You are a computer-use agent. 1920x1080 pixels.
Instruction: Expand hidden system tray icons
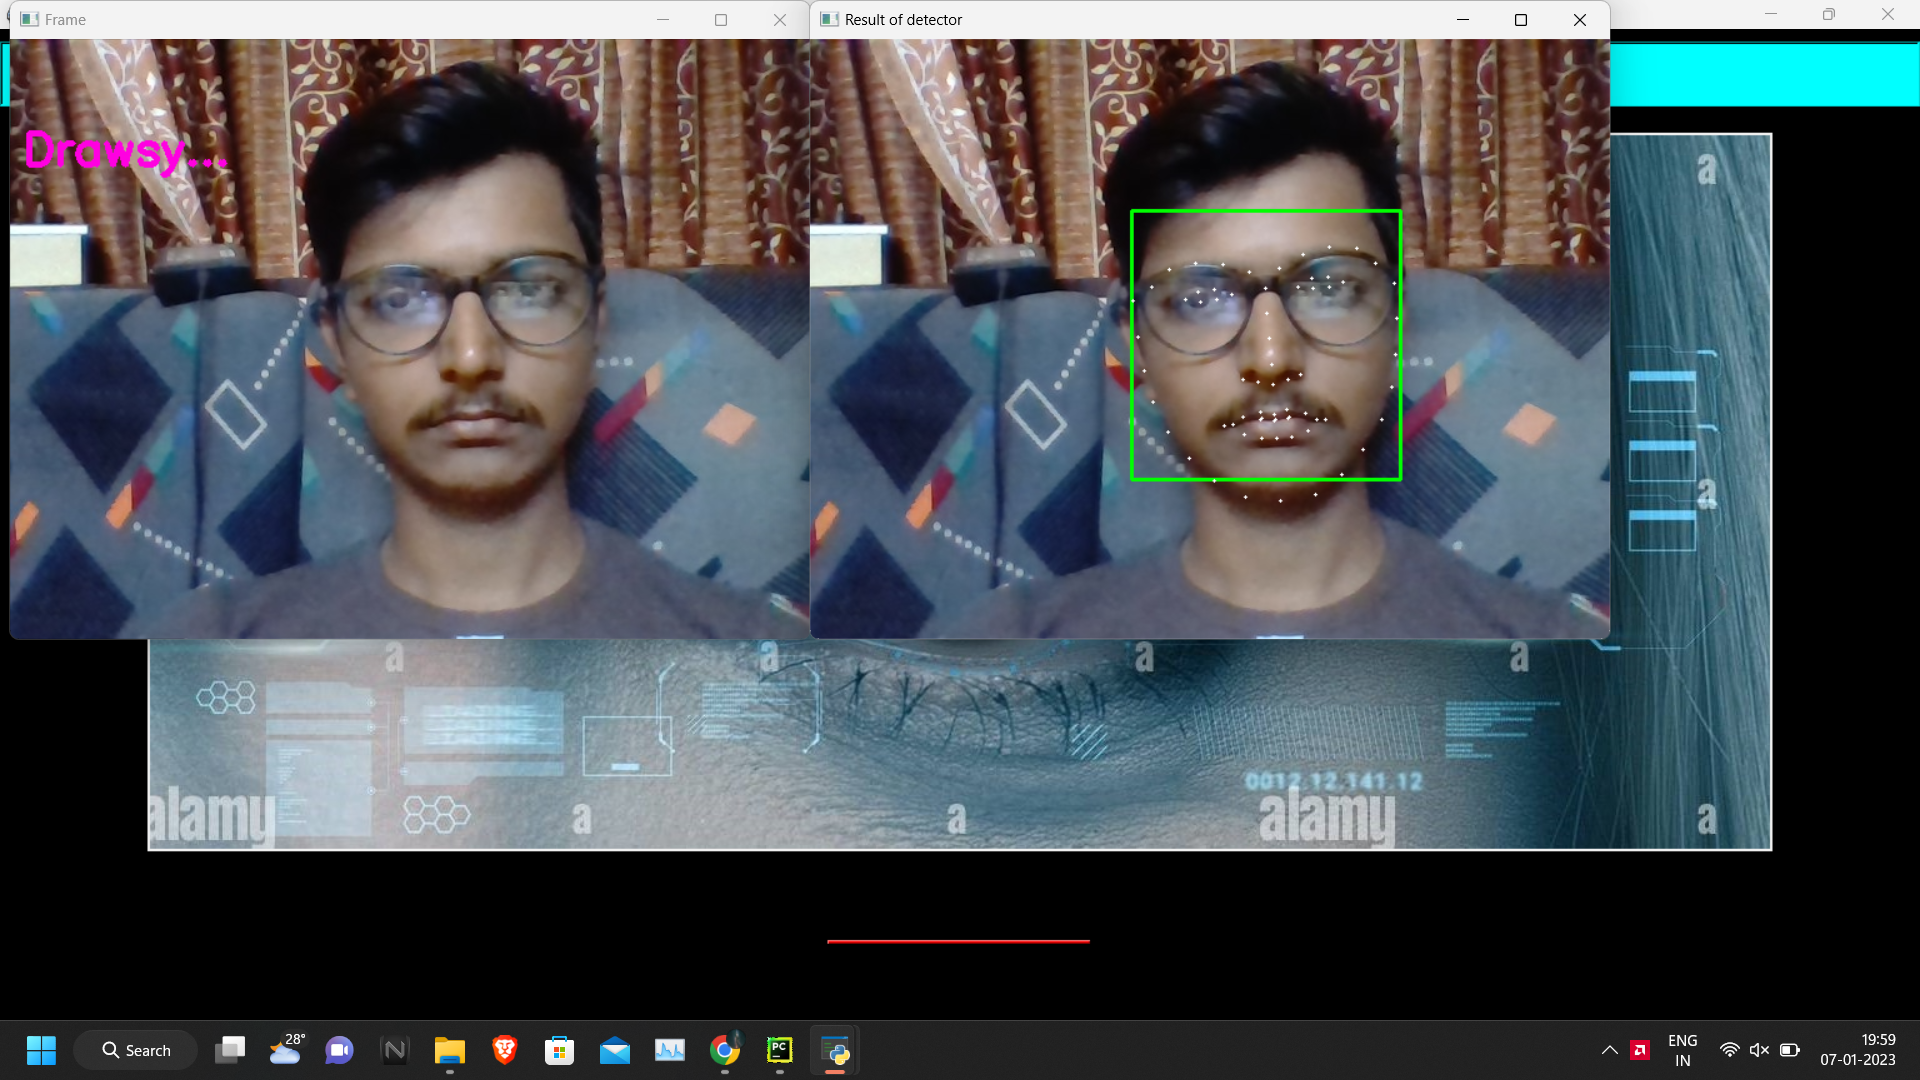(x=1610, y=1051)
